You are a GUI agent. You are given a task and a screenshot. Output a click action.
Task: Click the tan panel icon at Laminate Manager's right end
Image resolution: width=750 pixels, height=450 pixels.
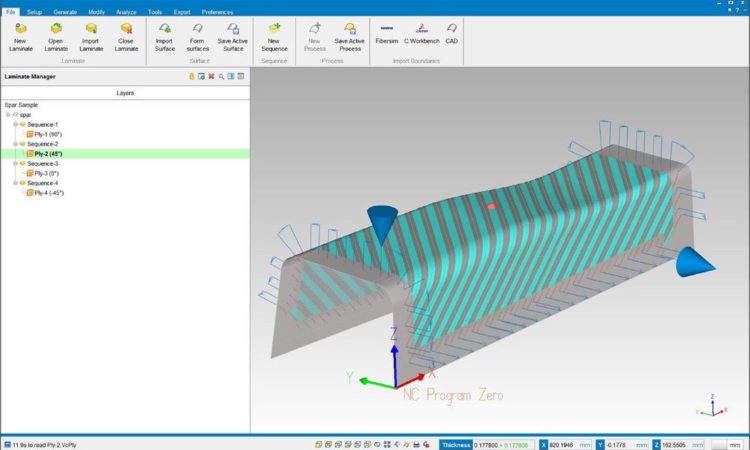click(241, 77)
